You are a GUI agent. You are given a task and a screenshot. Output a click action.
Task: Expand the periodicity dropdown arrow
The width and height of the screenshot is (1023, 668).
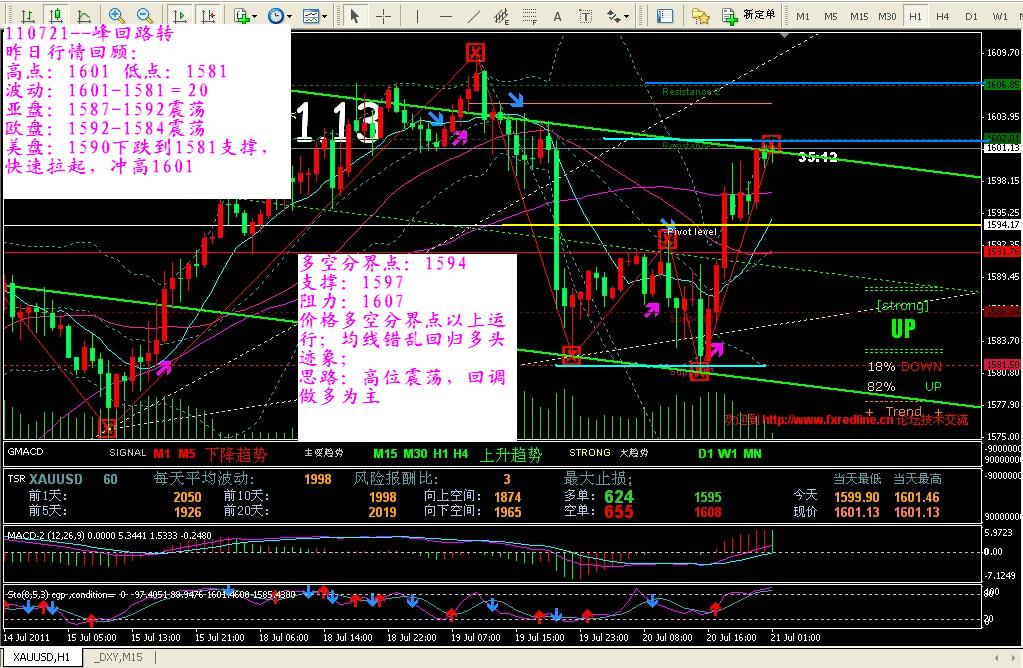click(x=289, y=16)
